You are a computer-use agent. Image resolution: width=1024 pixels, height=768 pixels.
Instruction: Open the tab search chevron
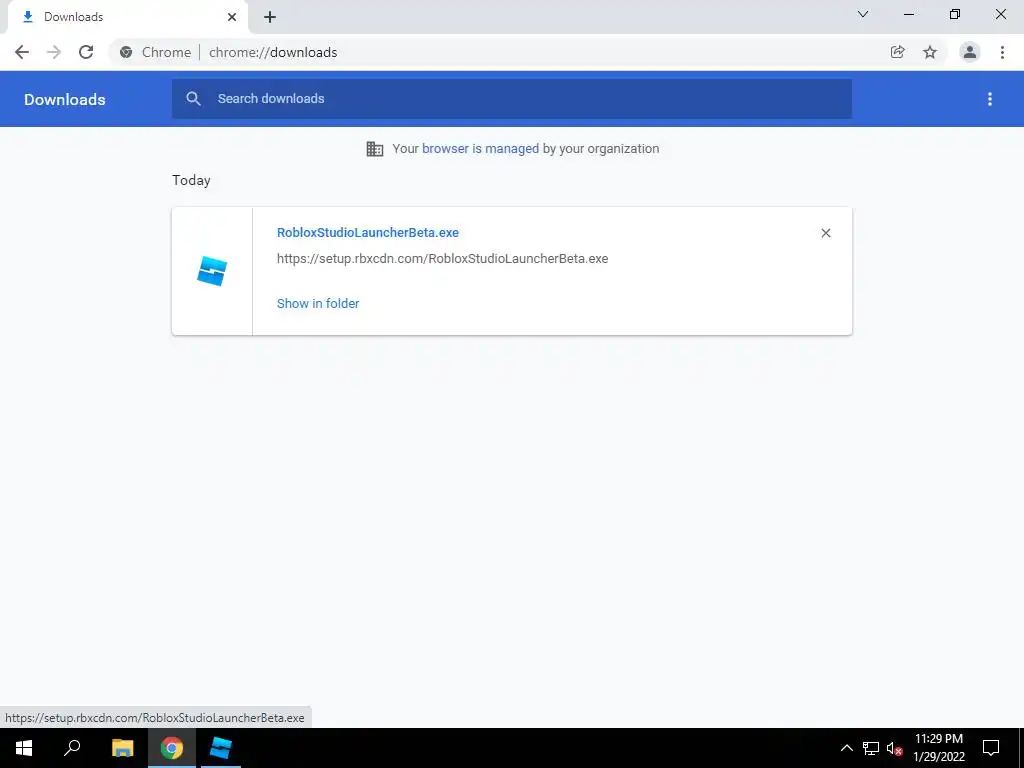pyautogui.click(x=863, y=14)
